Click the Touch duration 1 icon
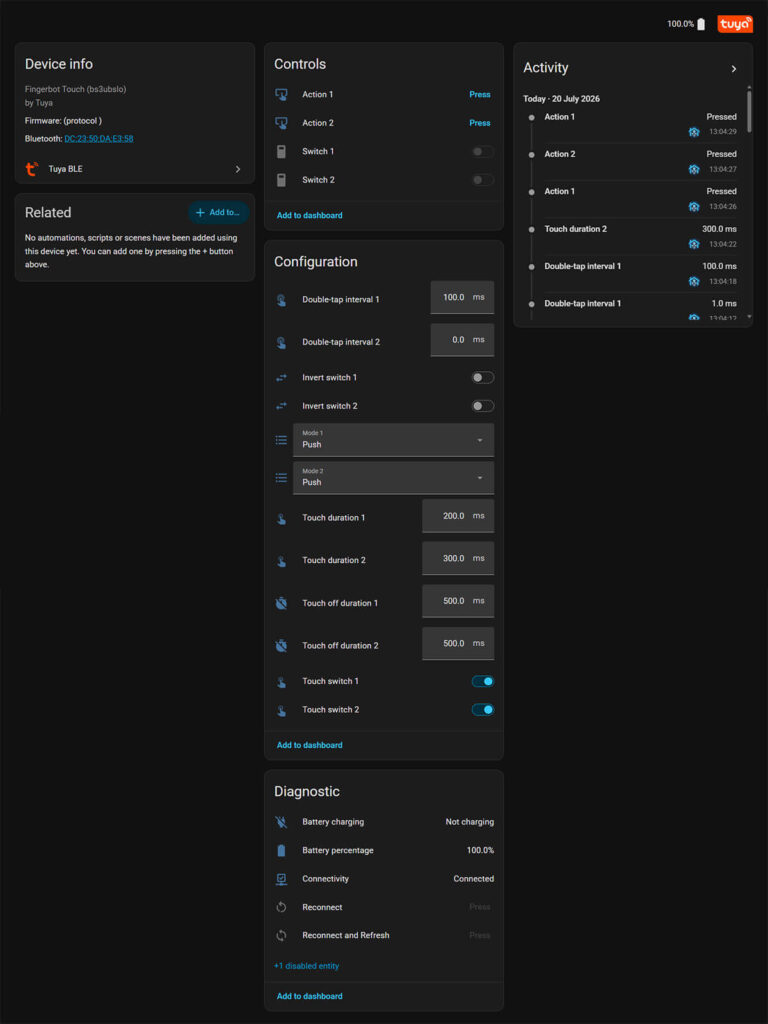Image resolution: width=768 pixels, height=1024 pixels. pos(281,519)
